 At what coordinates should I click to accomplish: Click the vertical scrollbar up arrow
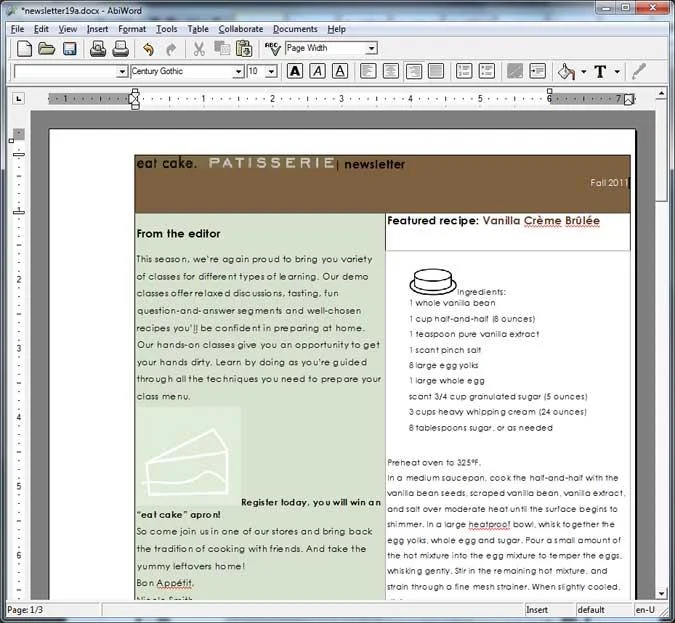(x=662, y=93)
